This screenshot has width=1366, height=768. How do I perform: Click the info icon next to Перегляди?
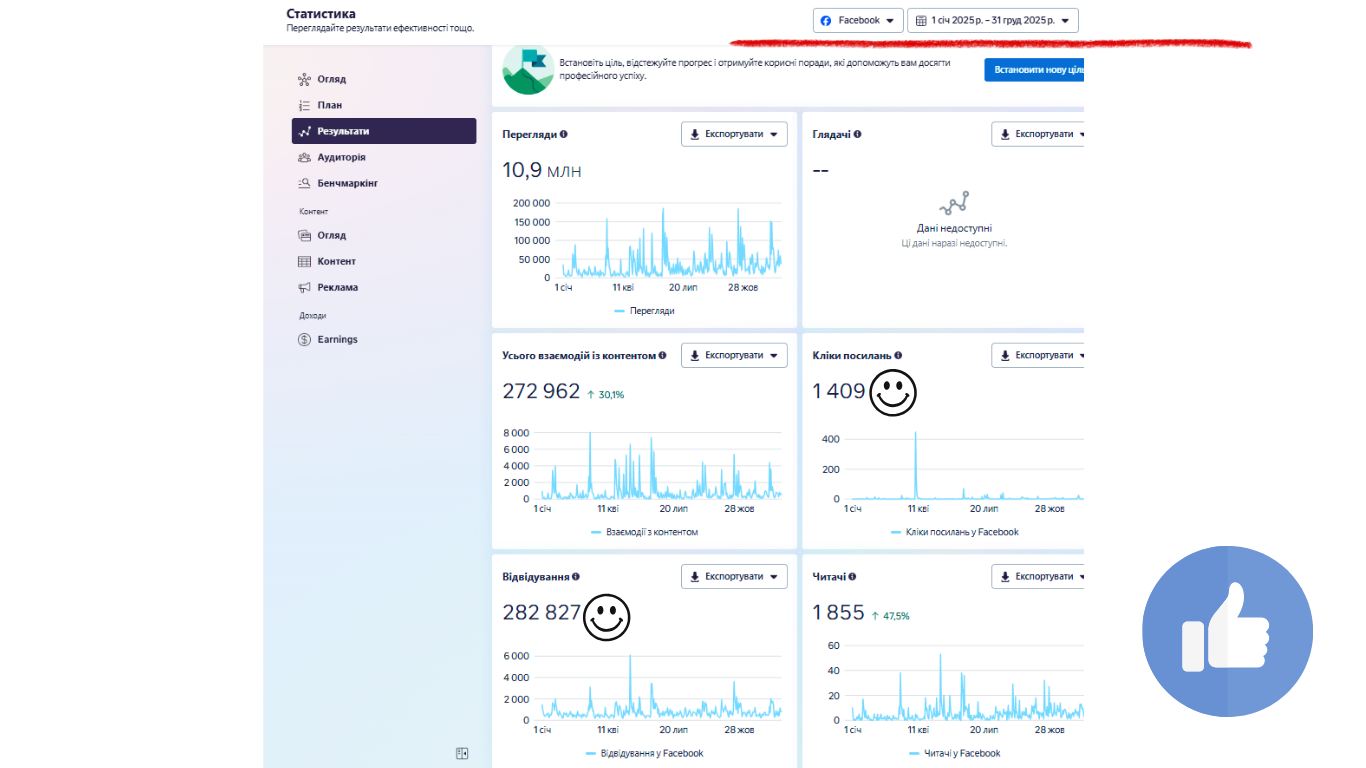tap(564, 134)
